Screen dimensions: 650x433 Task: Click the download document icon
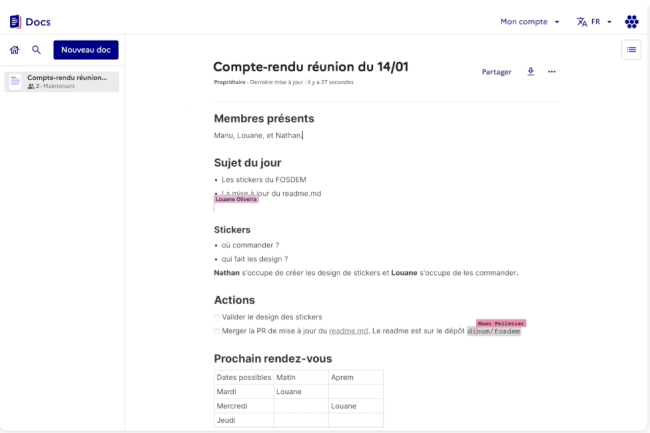pyautogui.click(x=531, y=71)
